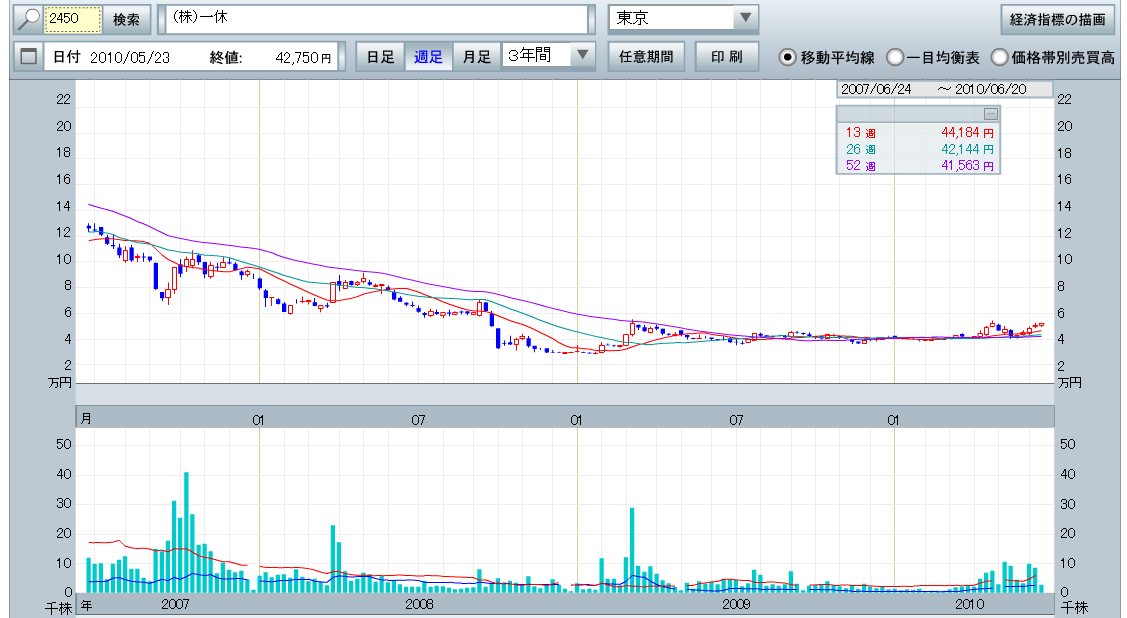This screenshot has height=618, width=1127.
Task: Click the stock code input field 2450
Action: point(74,19)
